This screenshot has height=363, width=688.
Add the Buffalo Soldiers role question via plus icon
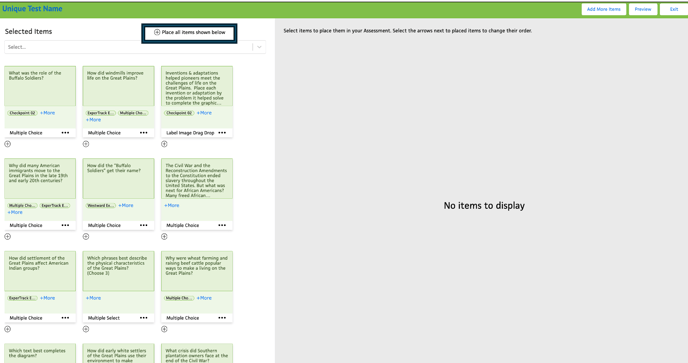[7, 144]
